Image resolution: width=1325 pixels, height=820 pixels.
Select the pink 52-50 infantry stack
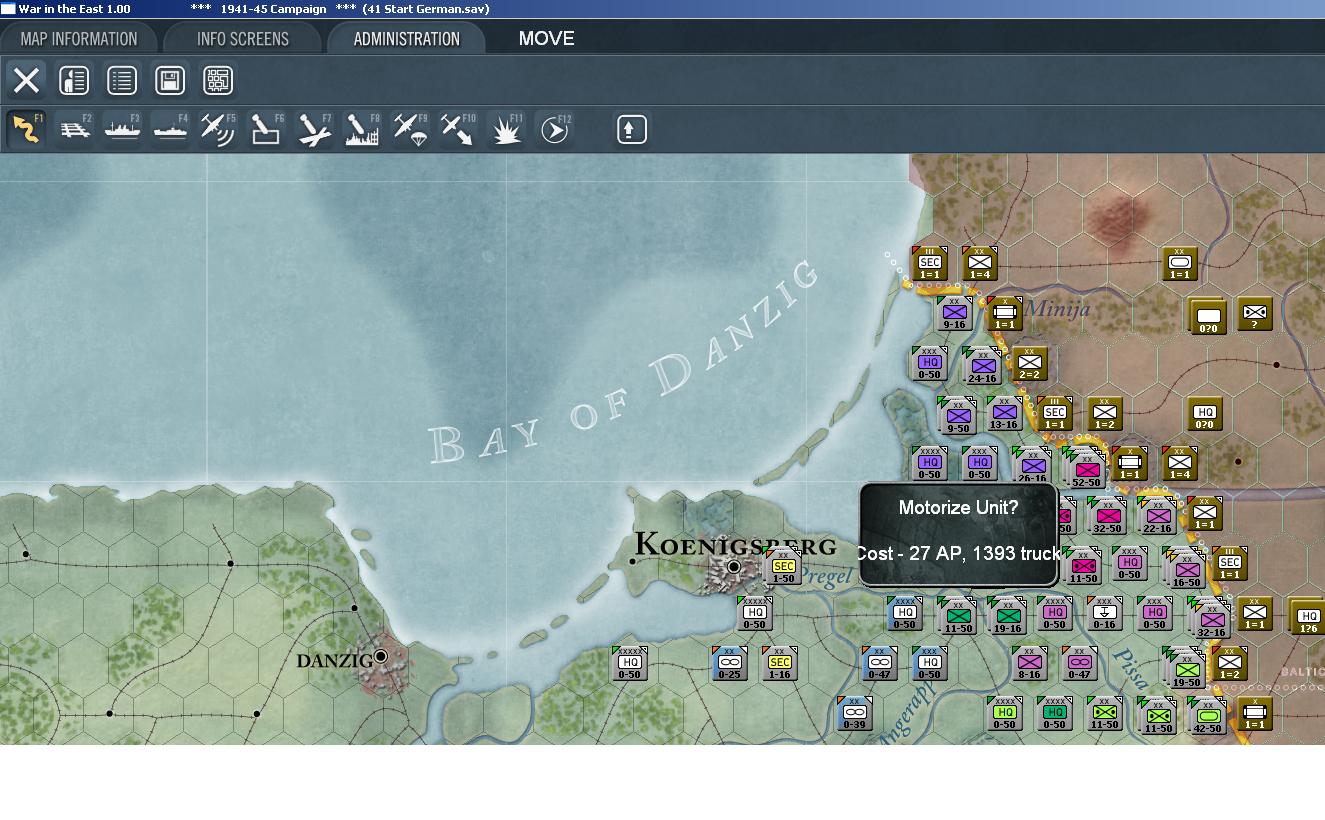pyautogui.click(x=1087, y=470)
